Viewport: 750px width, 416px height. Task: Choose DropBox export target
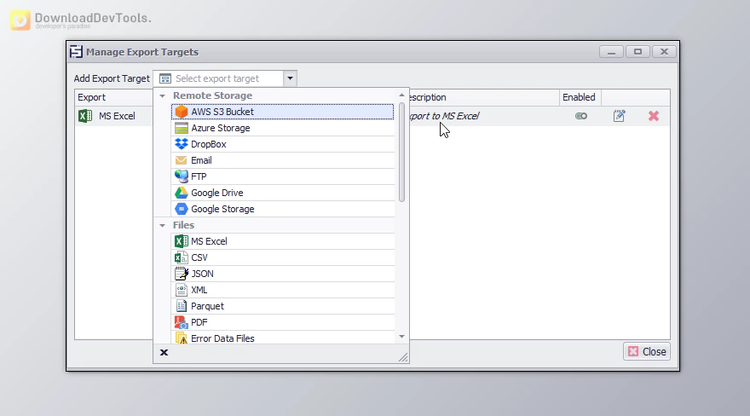click(x=282, y=144)
